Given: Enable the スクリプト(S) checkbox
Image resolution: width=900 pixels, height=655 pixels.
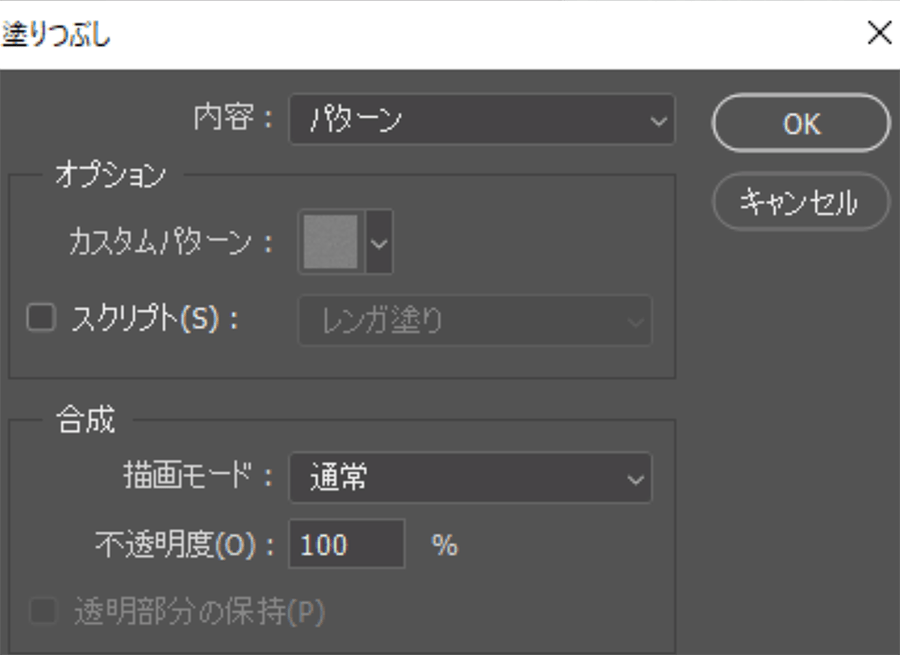Looking at the screenshot, I should point(41,319).
